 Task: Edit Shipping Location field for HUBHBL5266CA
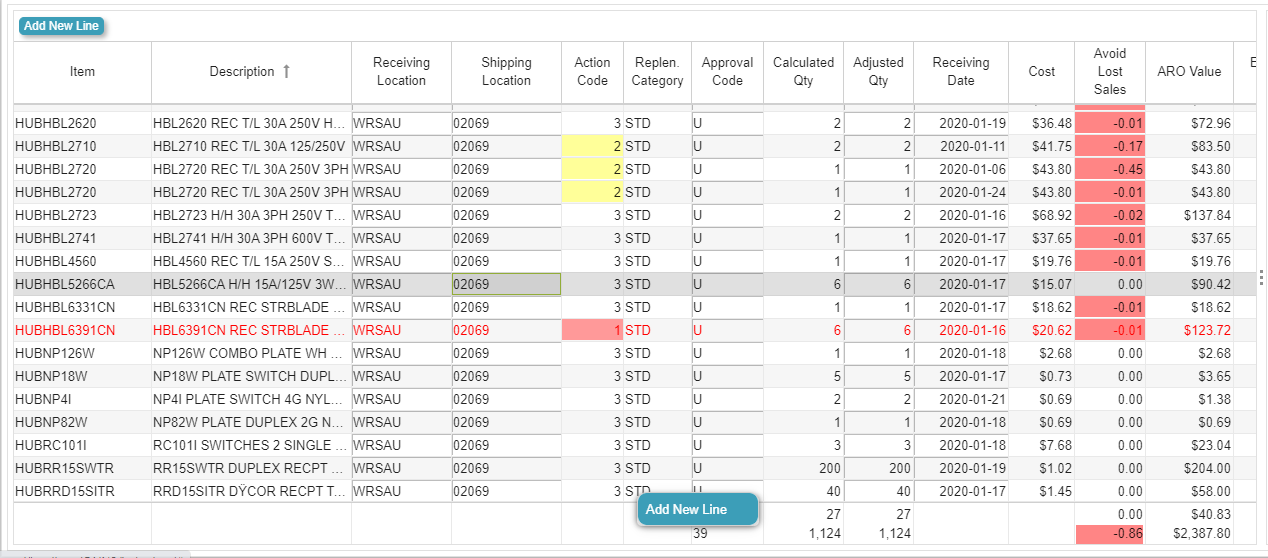(x=506, y=285)
